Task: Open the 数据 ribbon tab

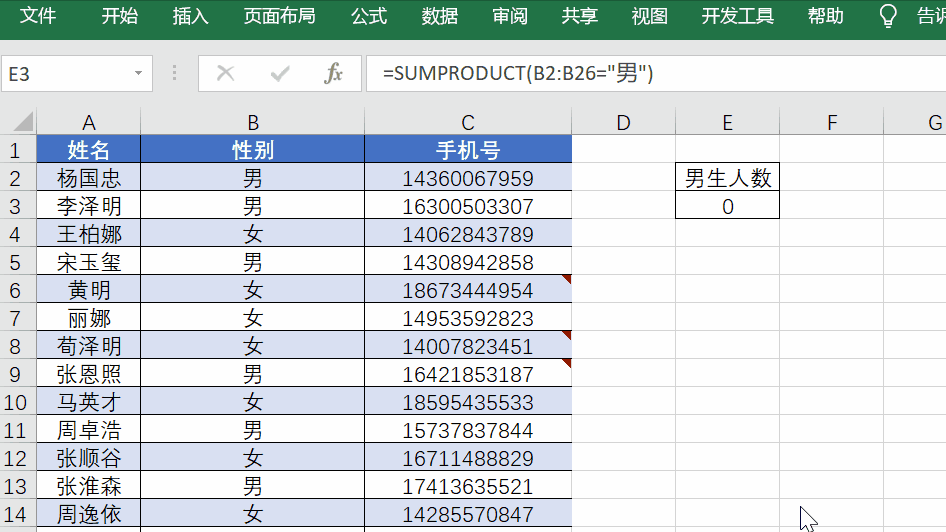Action: tap(440, 16)
